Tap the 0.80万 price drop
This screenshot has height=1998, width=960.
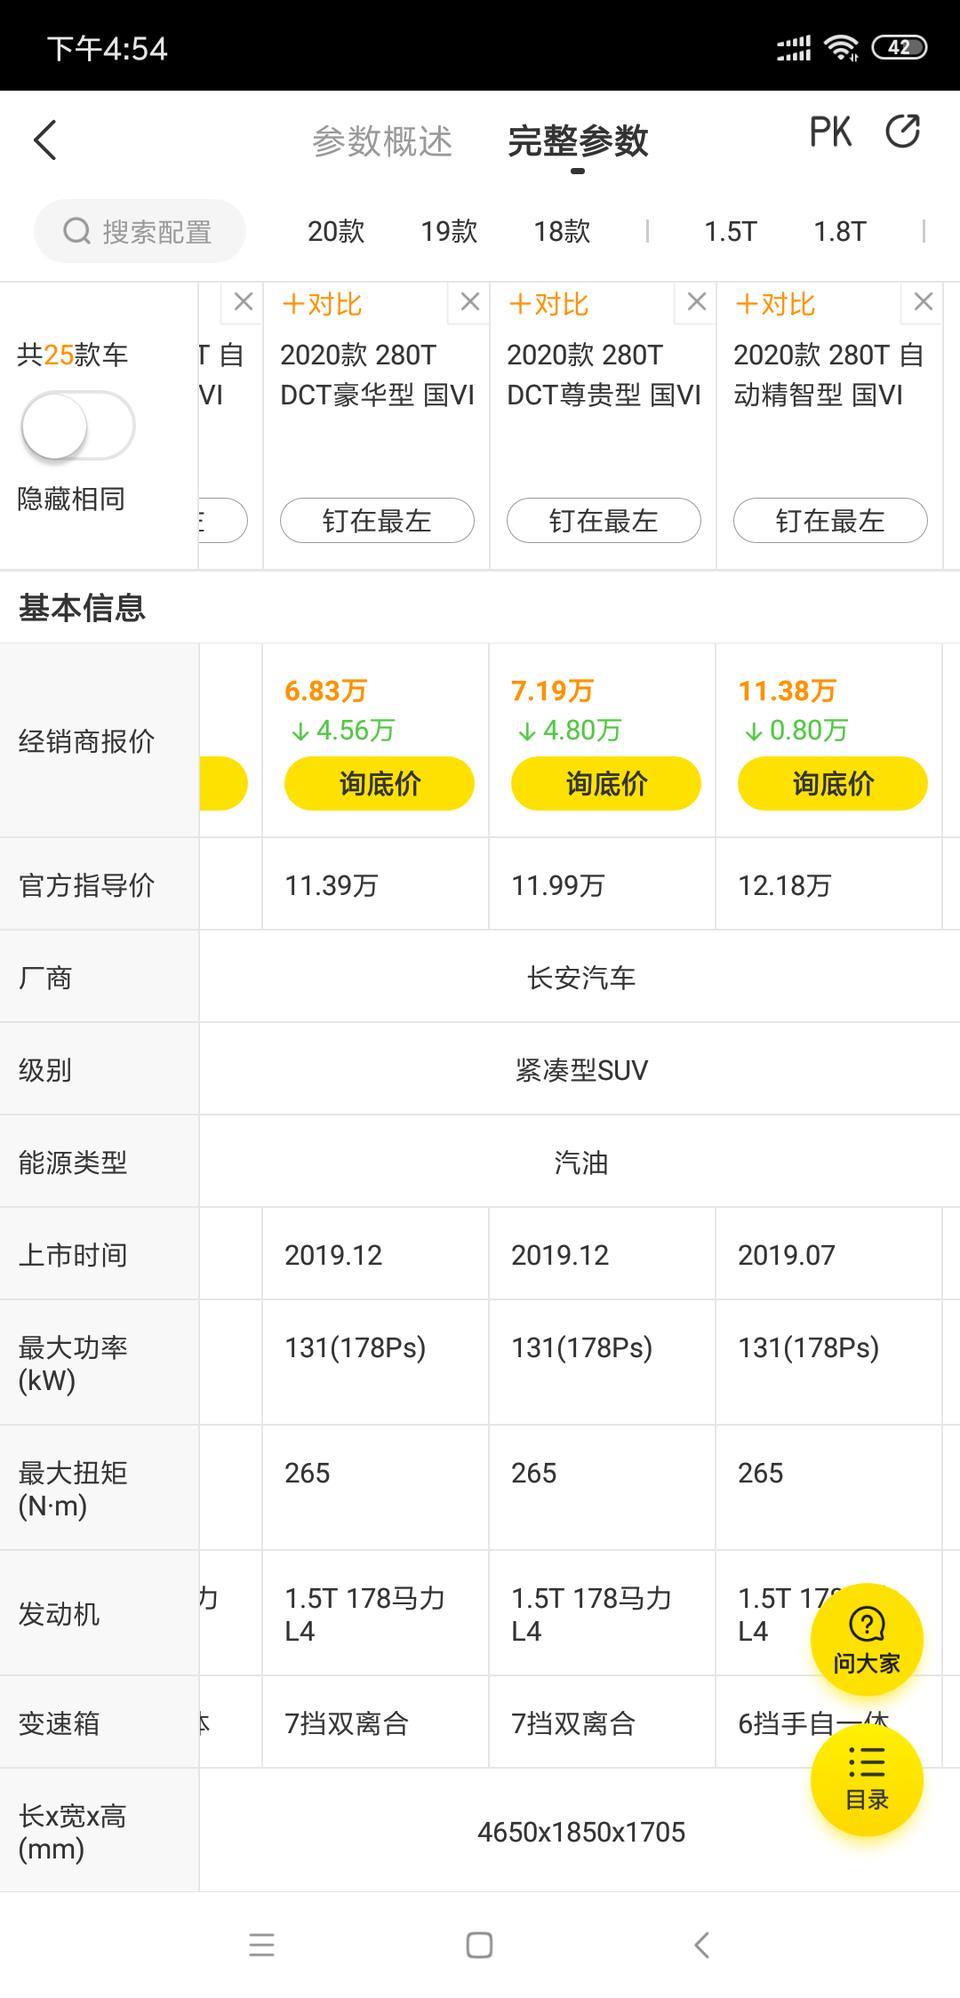point(796,730)
